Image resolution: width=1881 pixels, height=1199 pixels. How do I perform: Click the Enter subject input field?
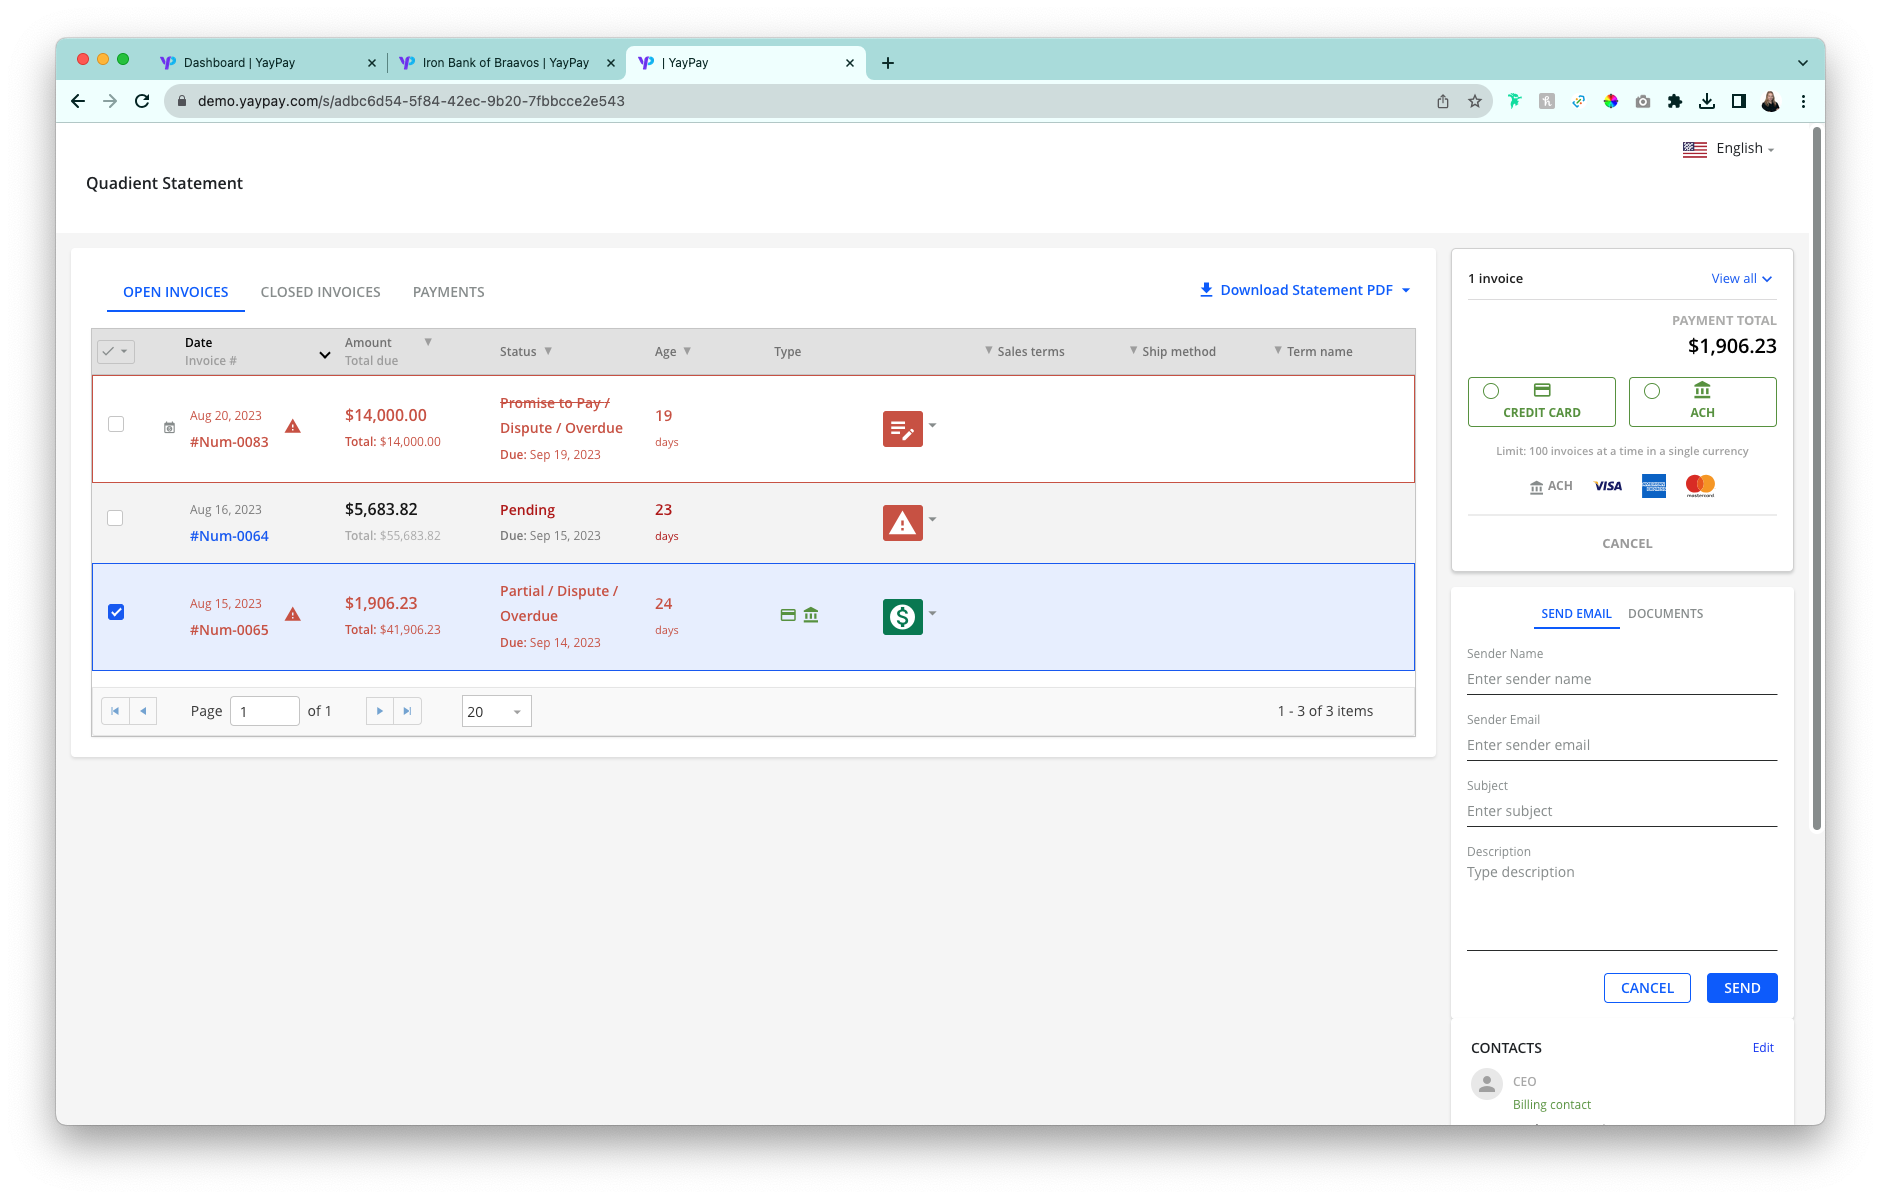(1620, 810)
